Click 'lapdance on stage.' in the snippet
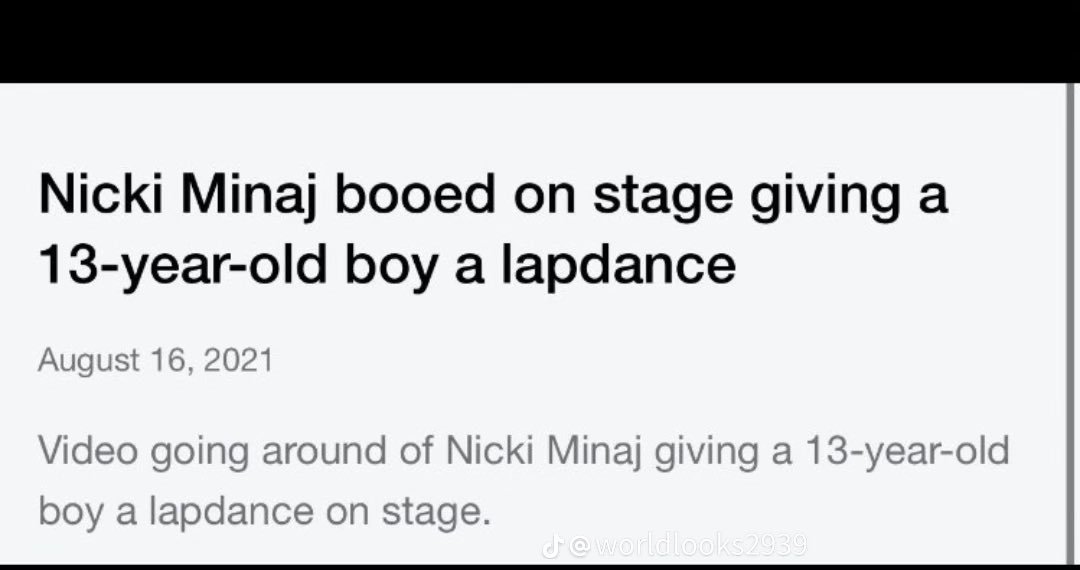Screen dimensions: 1080x570 pos(320,511)
